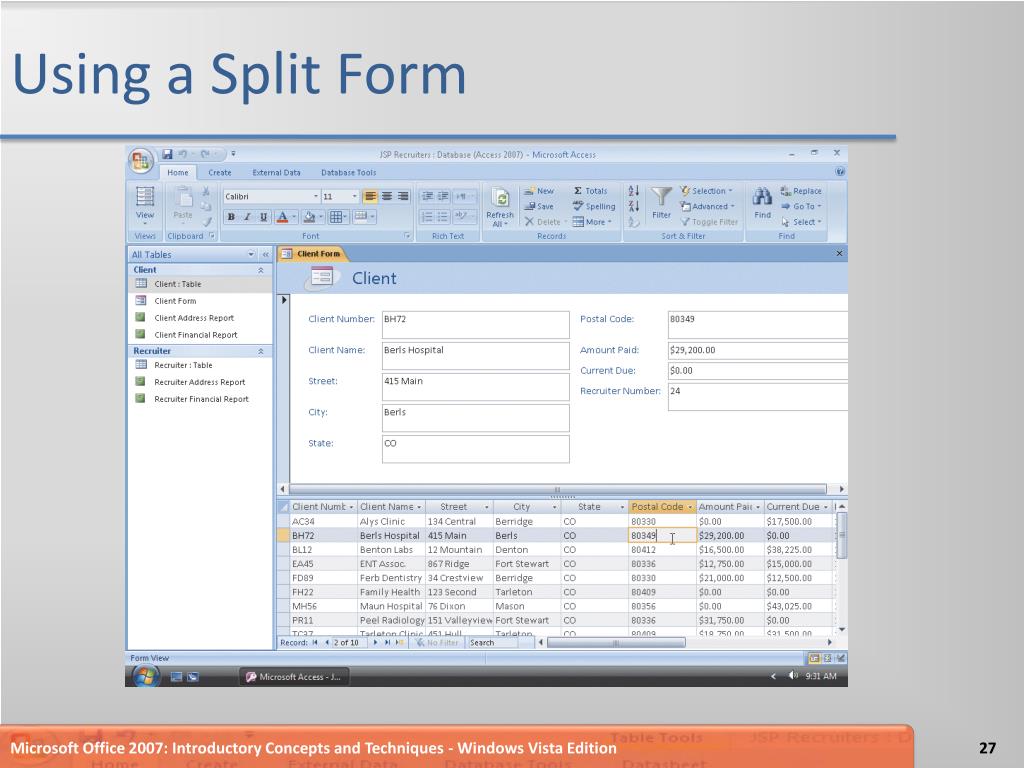Viewport: 1024px width, 768px height.
Task: Click Totals in Records group
Action: (590, 191)
